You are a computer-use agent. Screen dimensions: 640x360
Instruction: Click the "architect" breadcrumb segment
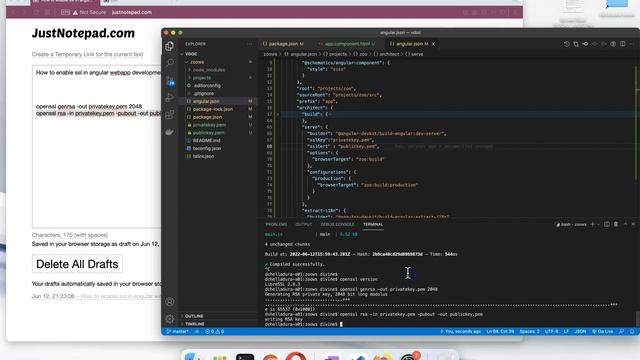387,54
